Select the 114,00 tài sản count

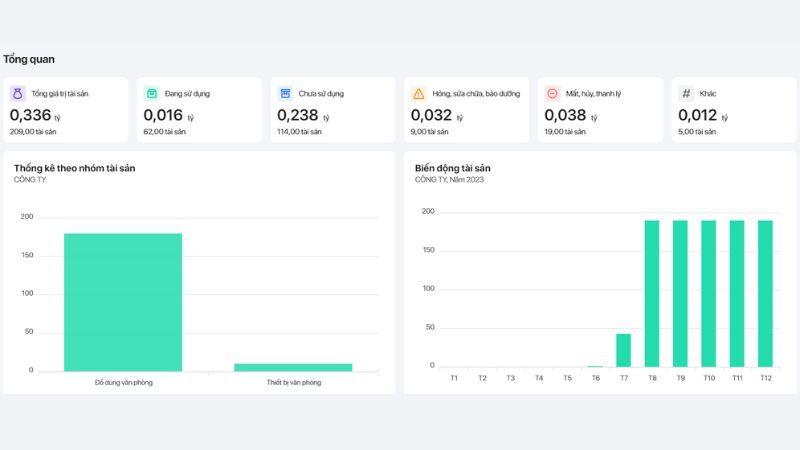pos(300,131)
